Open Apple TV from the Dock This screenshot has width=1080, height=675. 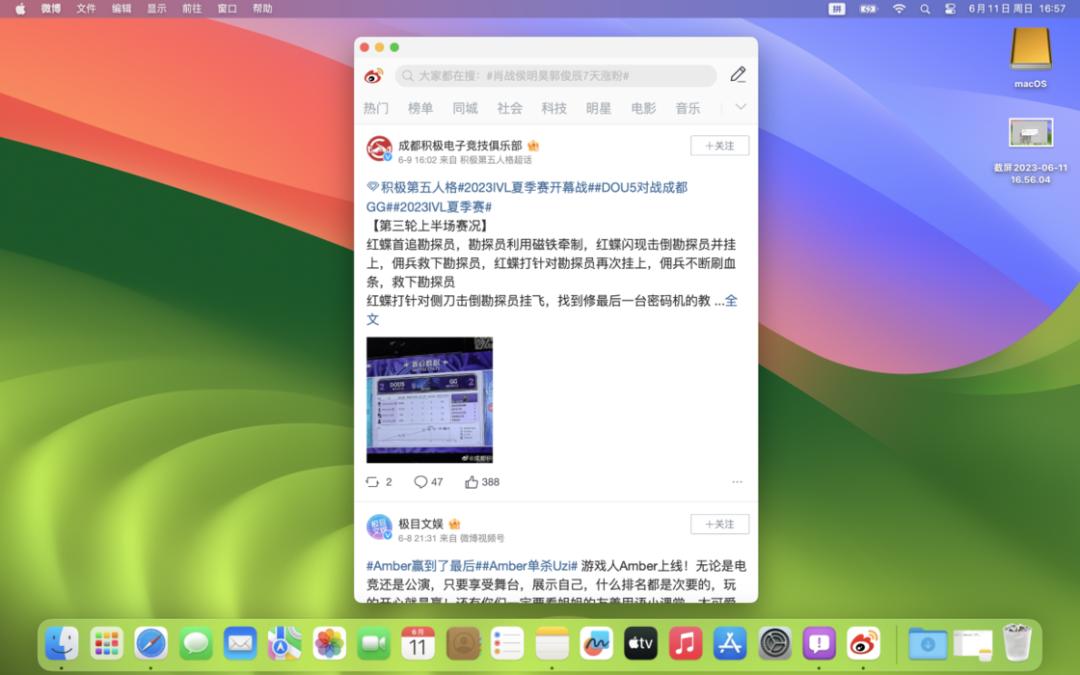click(641, 643)
